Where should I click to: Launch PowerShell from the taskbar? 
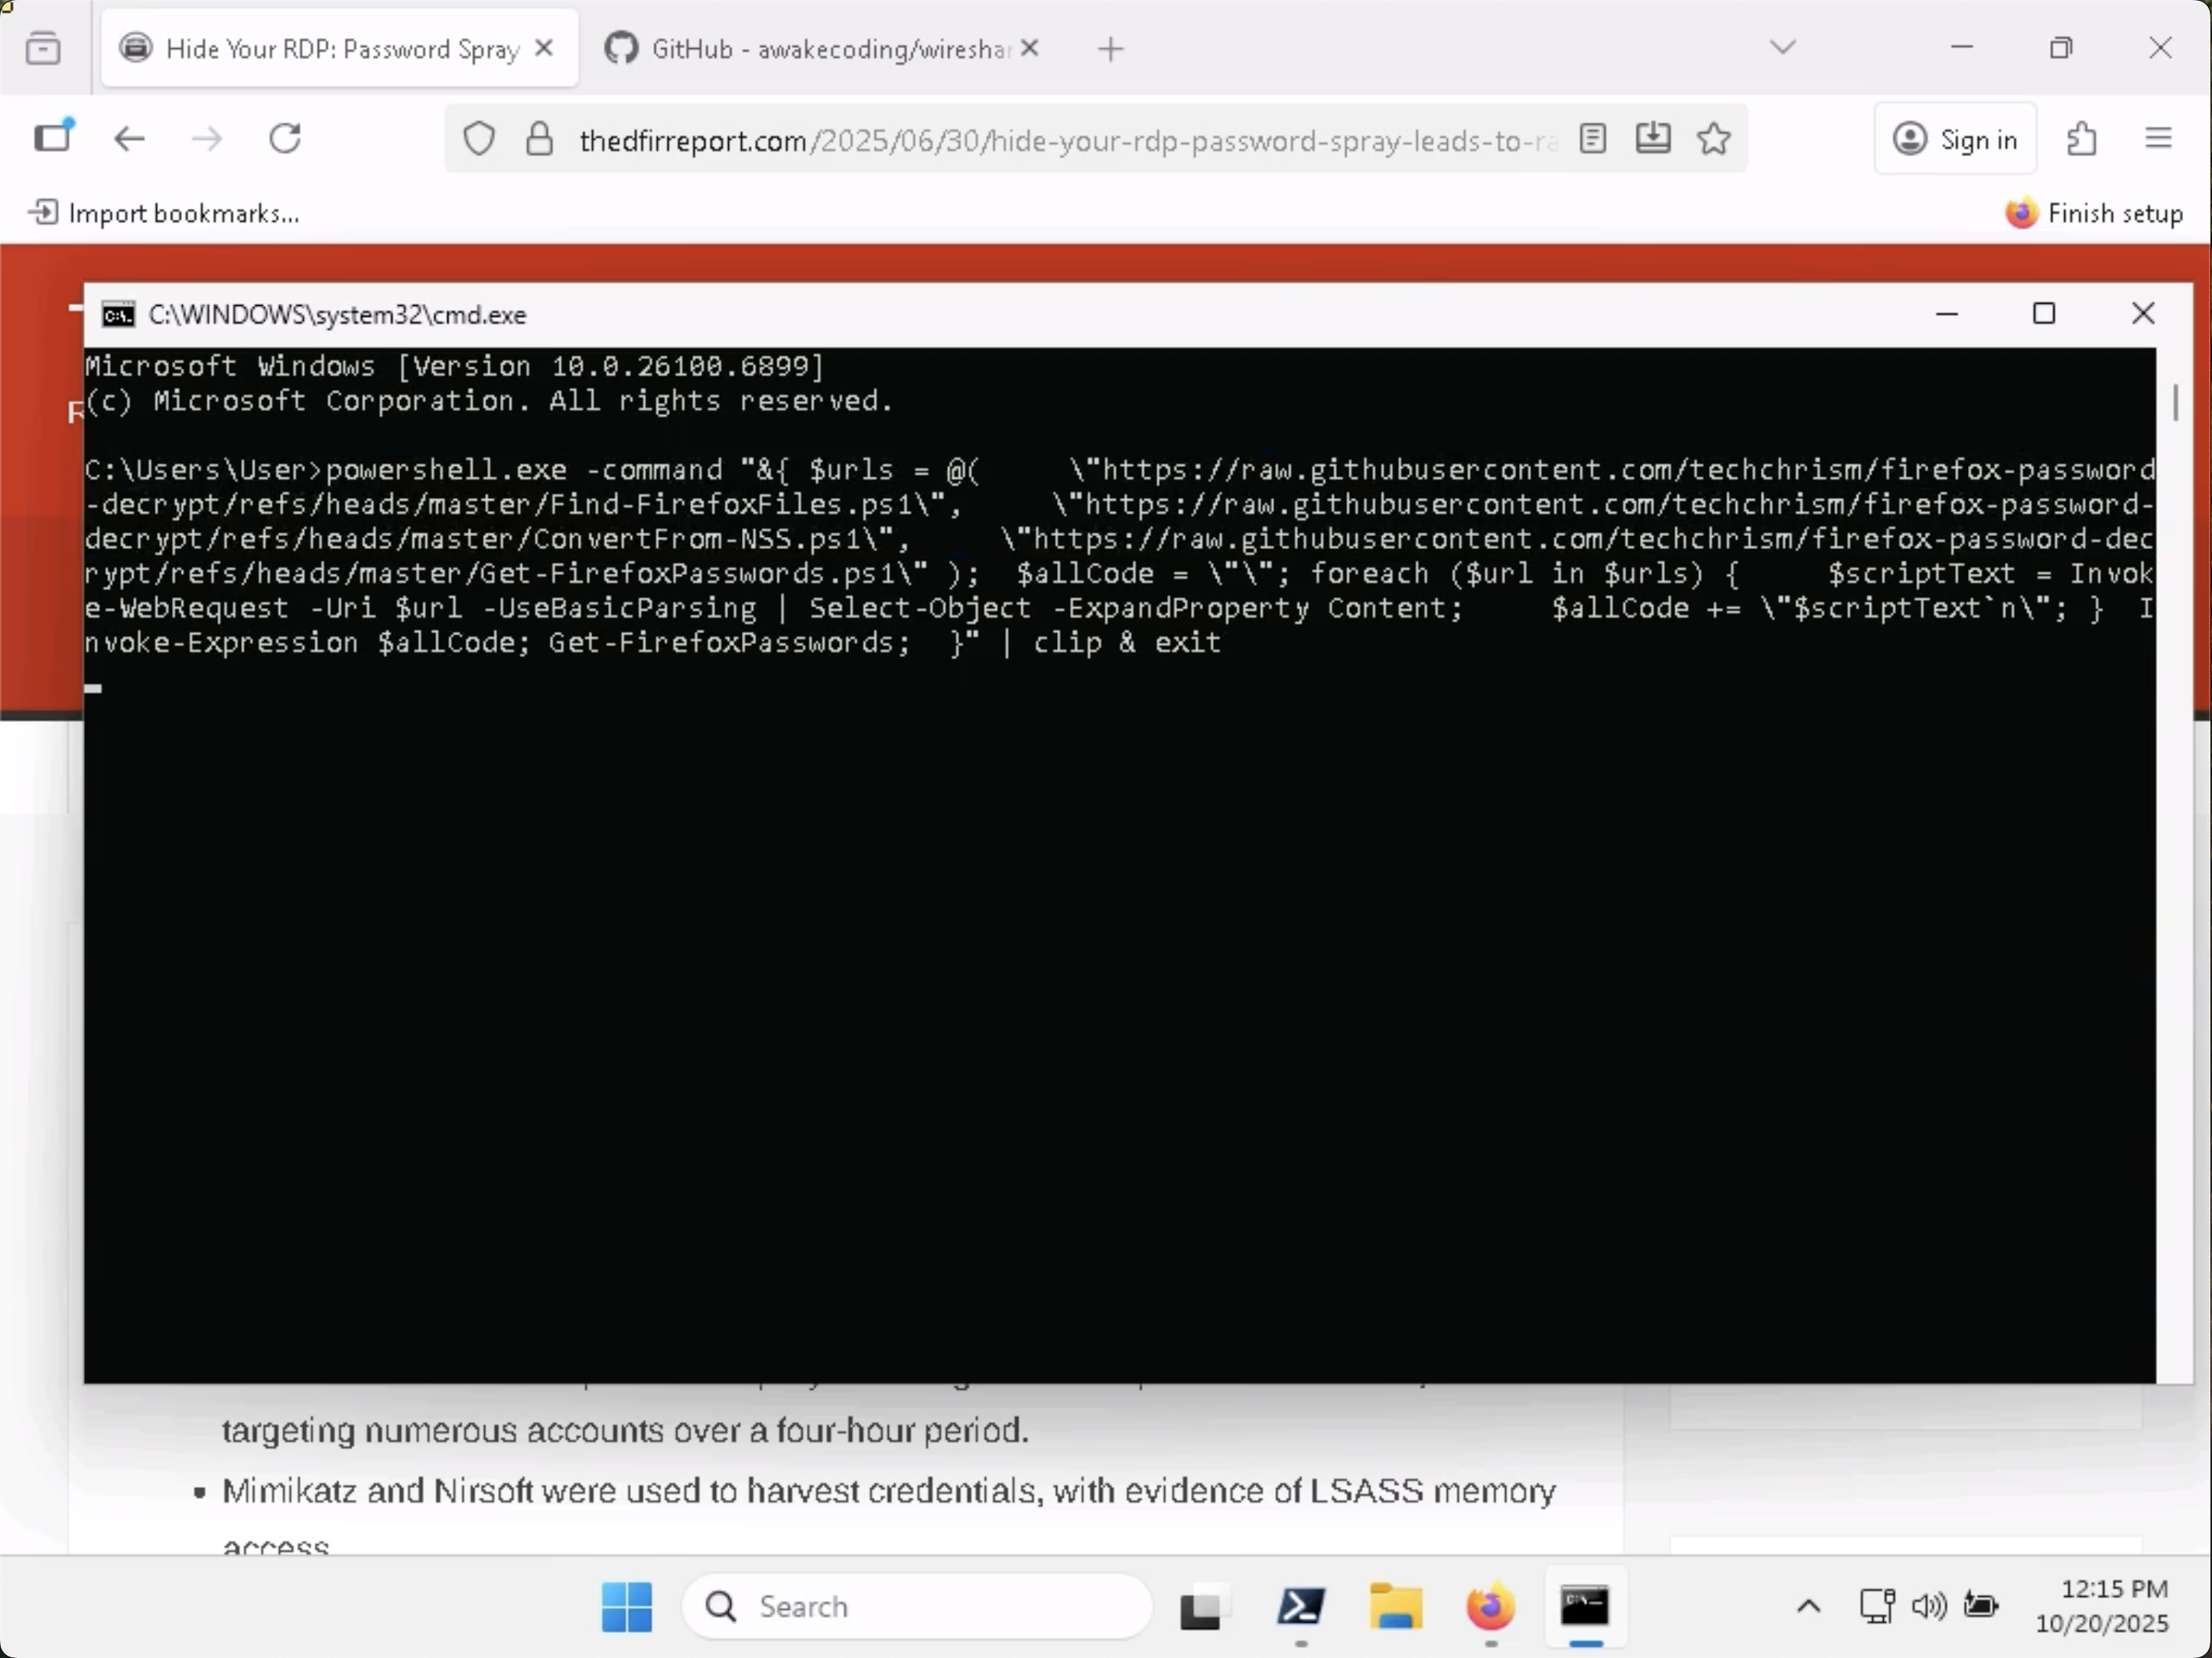tap(1300, 1608)
